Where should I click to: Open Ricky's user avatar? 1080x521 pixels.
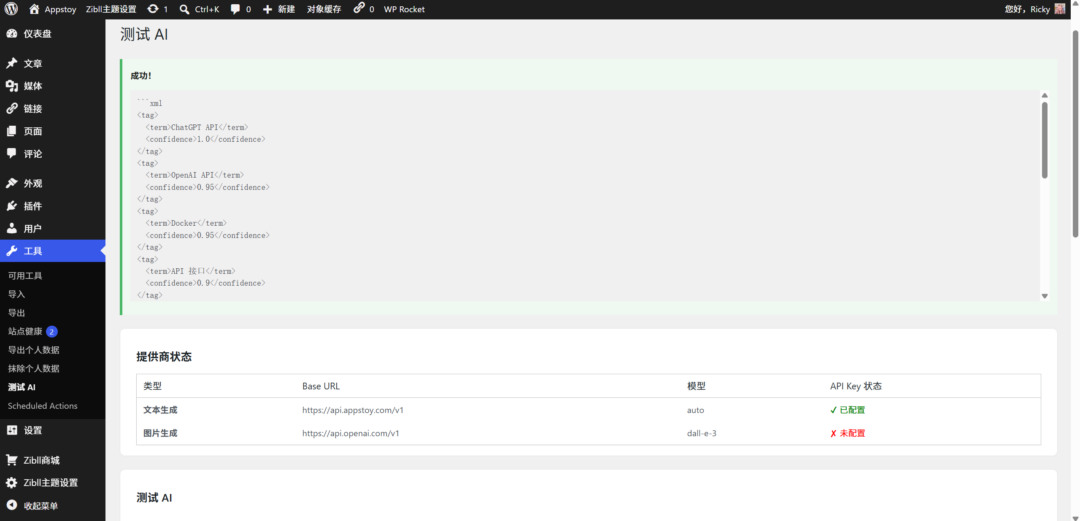[1060, 9]
